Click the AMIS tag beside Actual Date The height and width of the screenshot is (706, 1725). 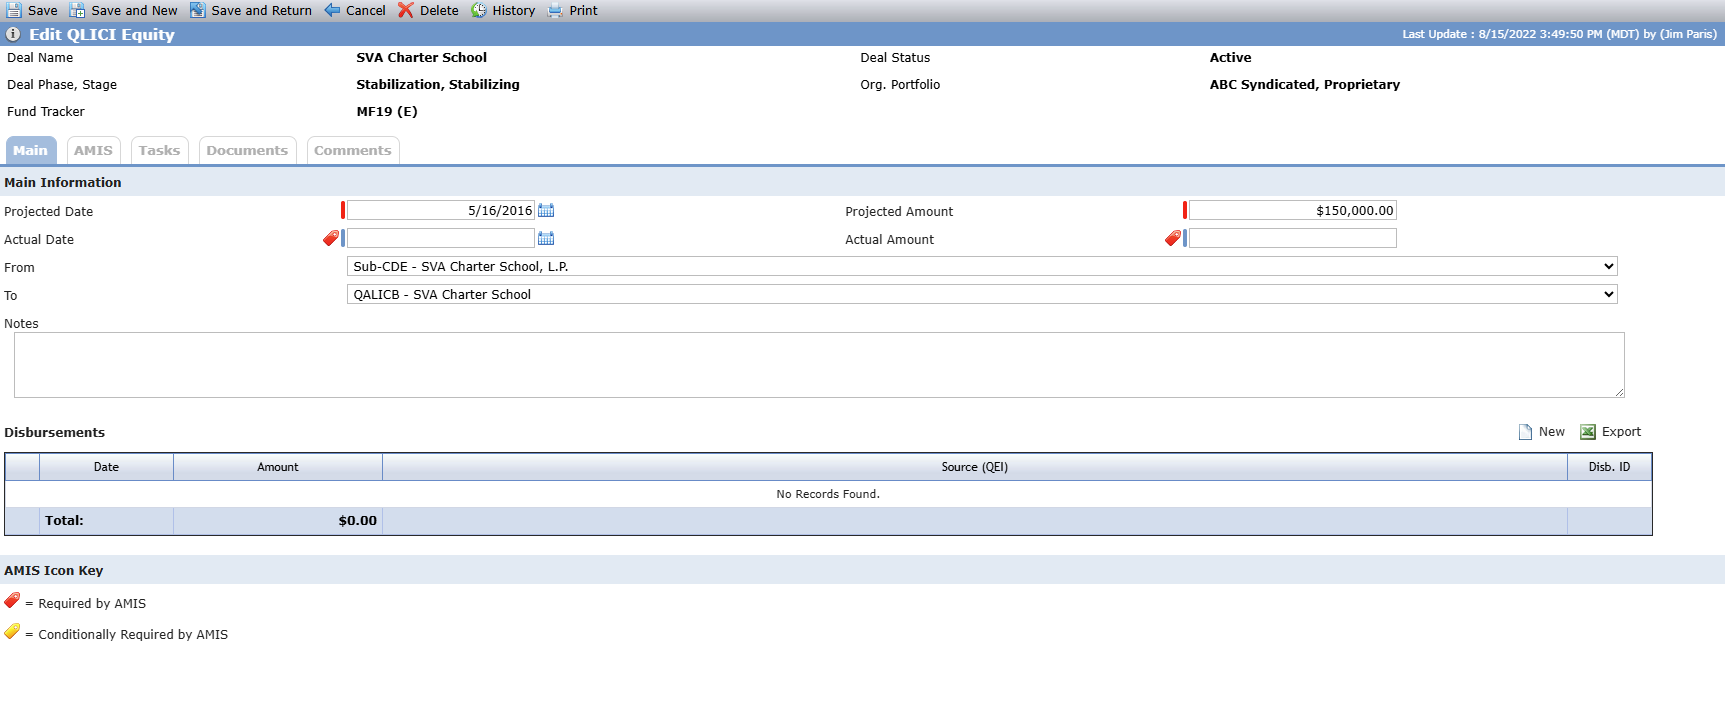pos(331,238)
